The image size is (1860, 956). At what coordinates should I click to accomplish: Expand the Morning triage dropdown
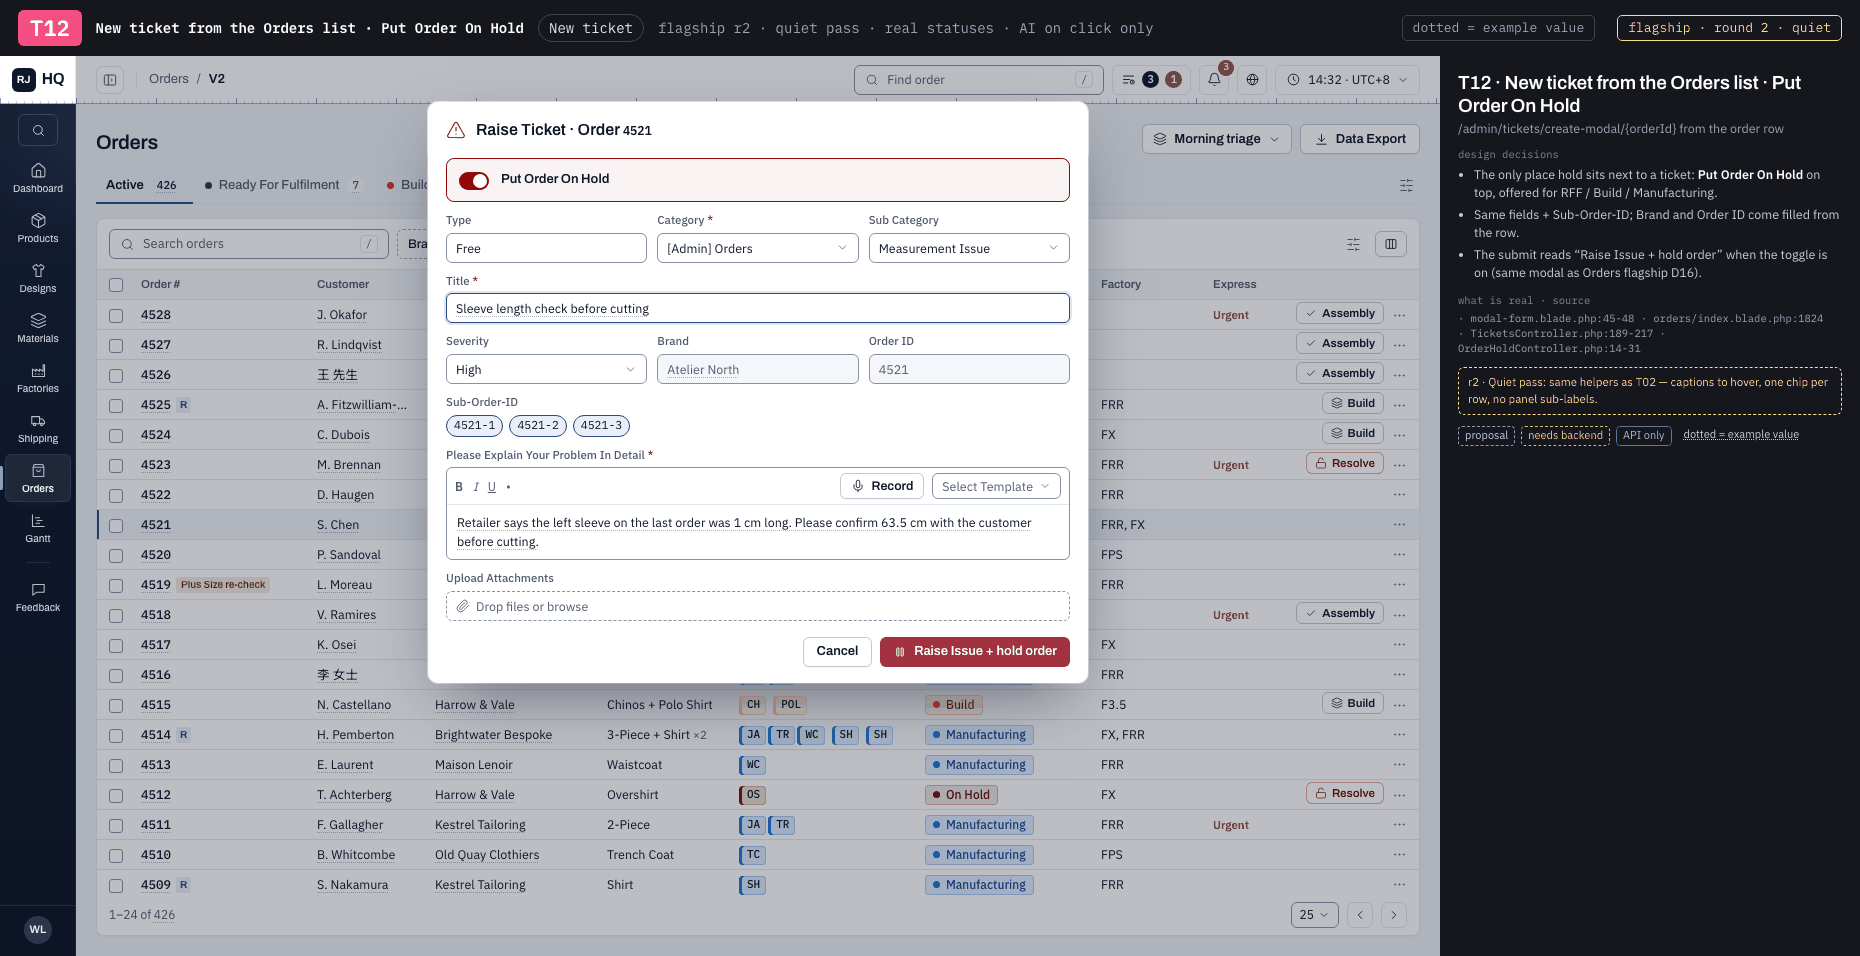(1216, 139)
